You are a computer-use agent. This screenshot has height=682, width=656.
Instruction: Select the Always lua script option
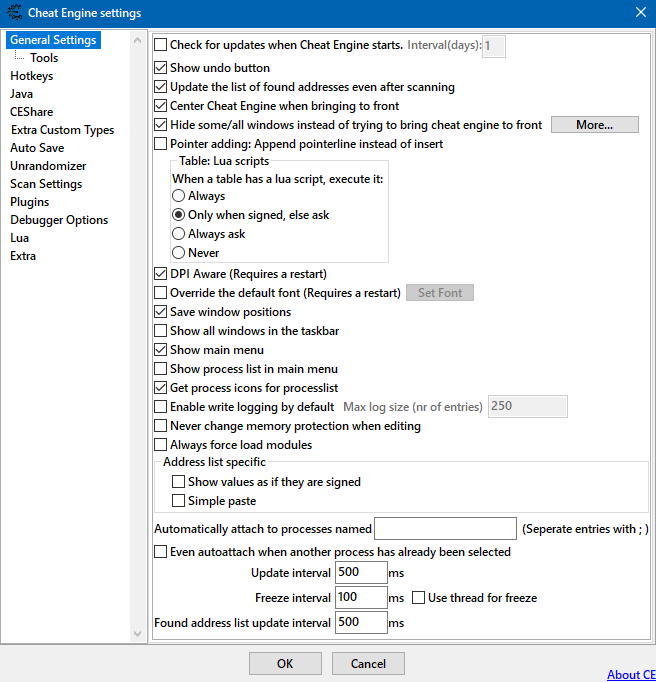[179, 197]
